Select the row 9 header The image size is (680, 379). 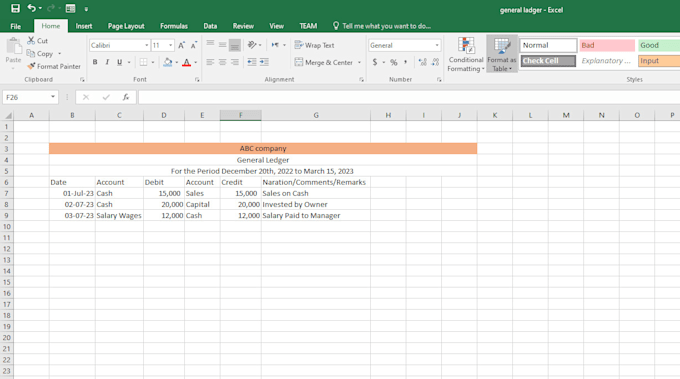coord(7,216)
